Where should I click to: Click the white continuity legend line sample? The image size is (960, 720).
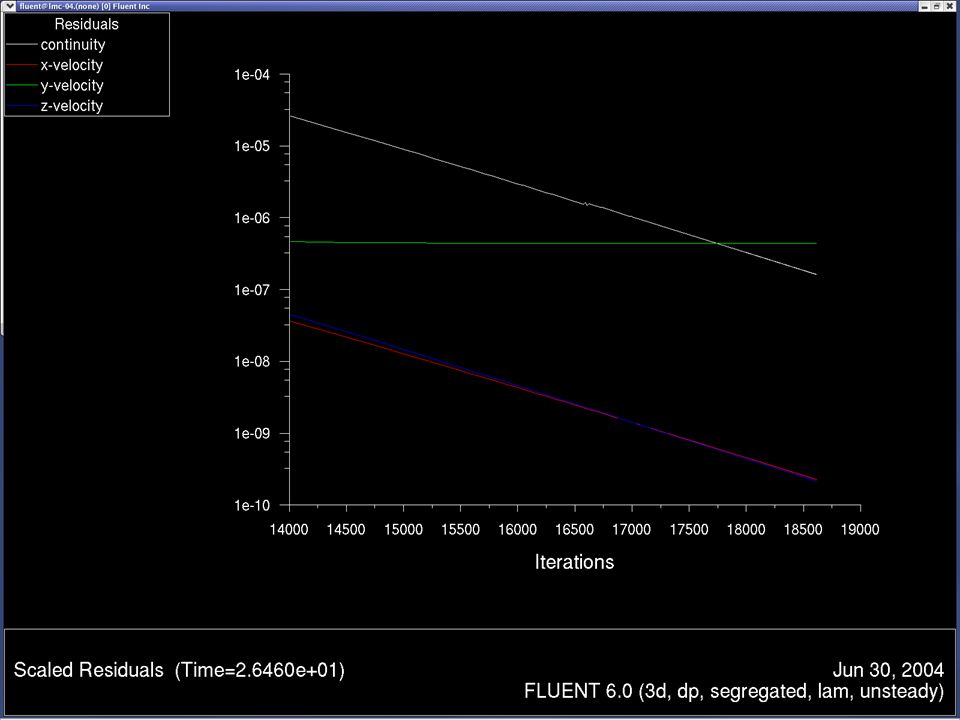21,45
